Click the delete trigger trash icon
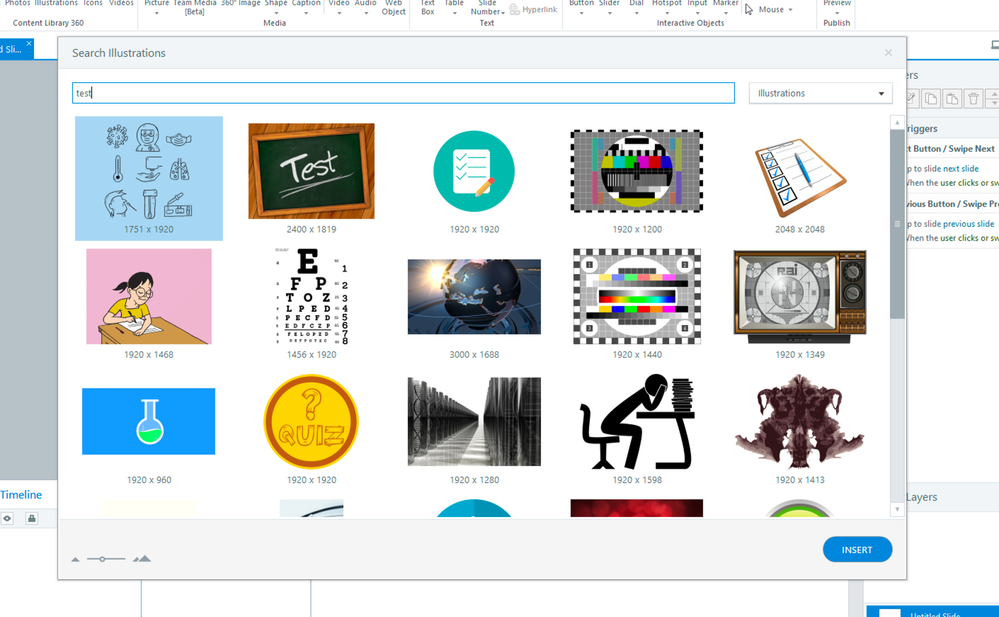Viewport: 999px width, 617px height. (973, 98)
